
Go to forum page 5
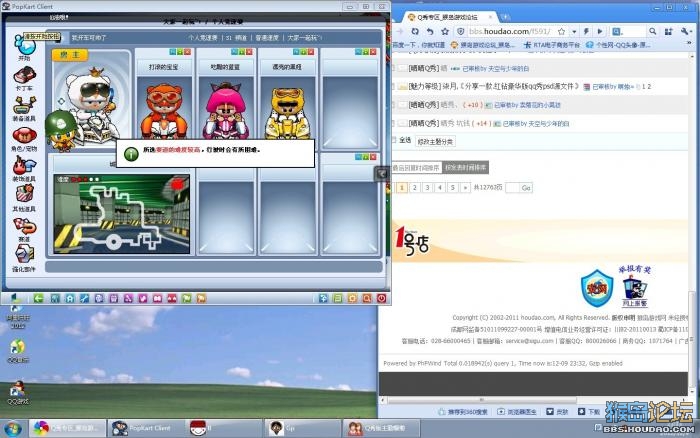pyautogui.click(x=453, y=188)
